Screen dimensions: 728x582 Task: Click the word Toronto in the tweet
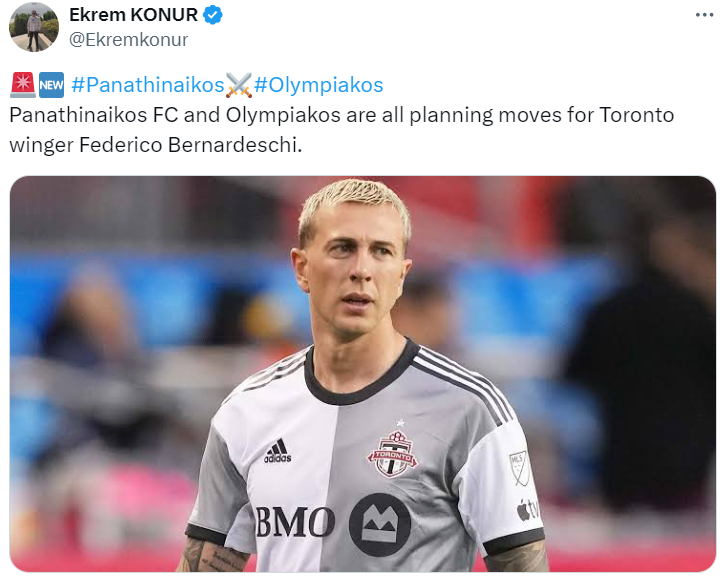(637, 115)
